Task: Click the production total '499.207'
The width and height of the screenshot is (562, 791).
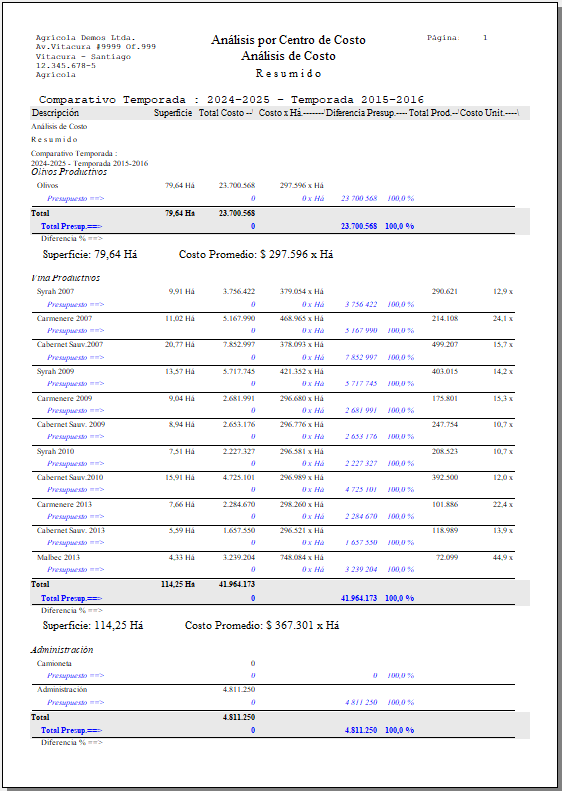Action: [x=445, y=345]
